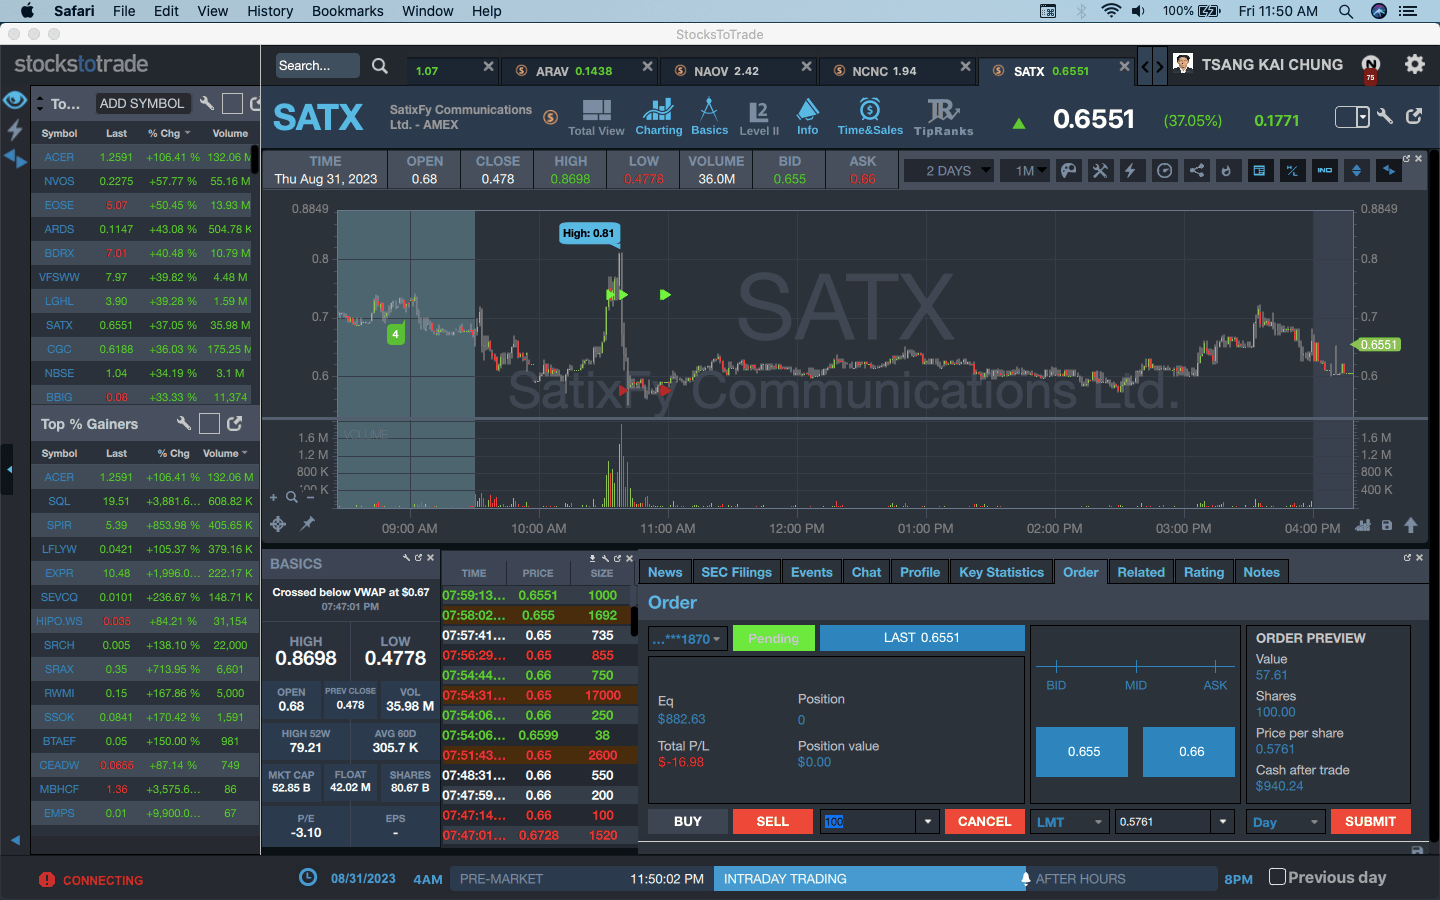
Task: Toggle the watchlist square checkbox
Action: pos(232,103)
